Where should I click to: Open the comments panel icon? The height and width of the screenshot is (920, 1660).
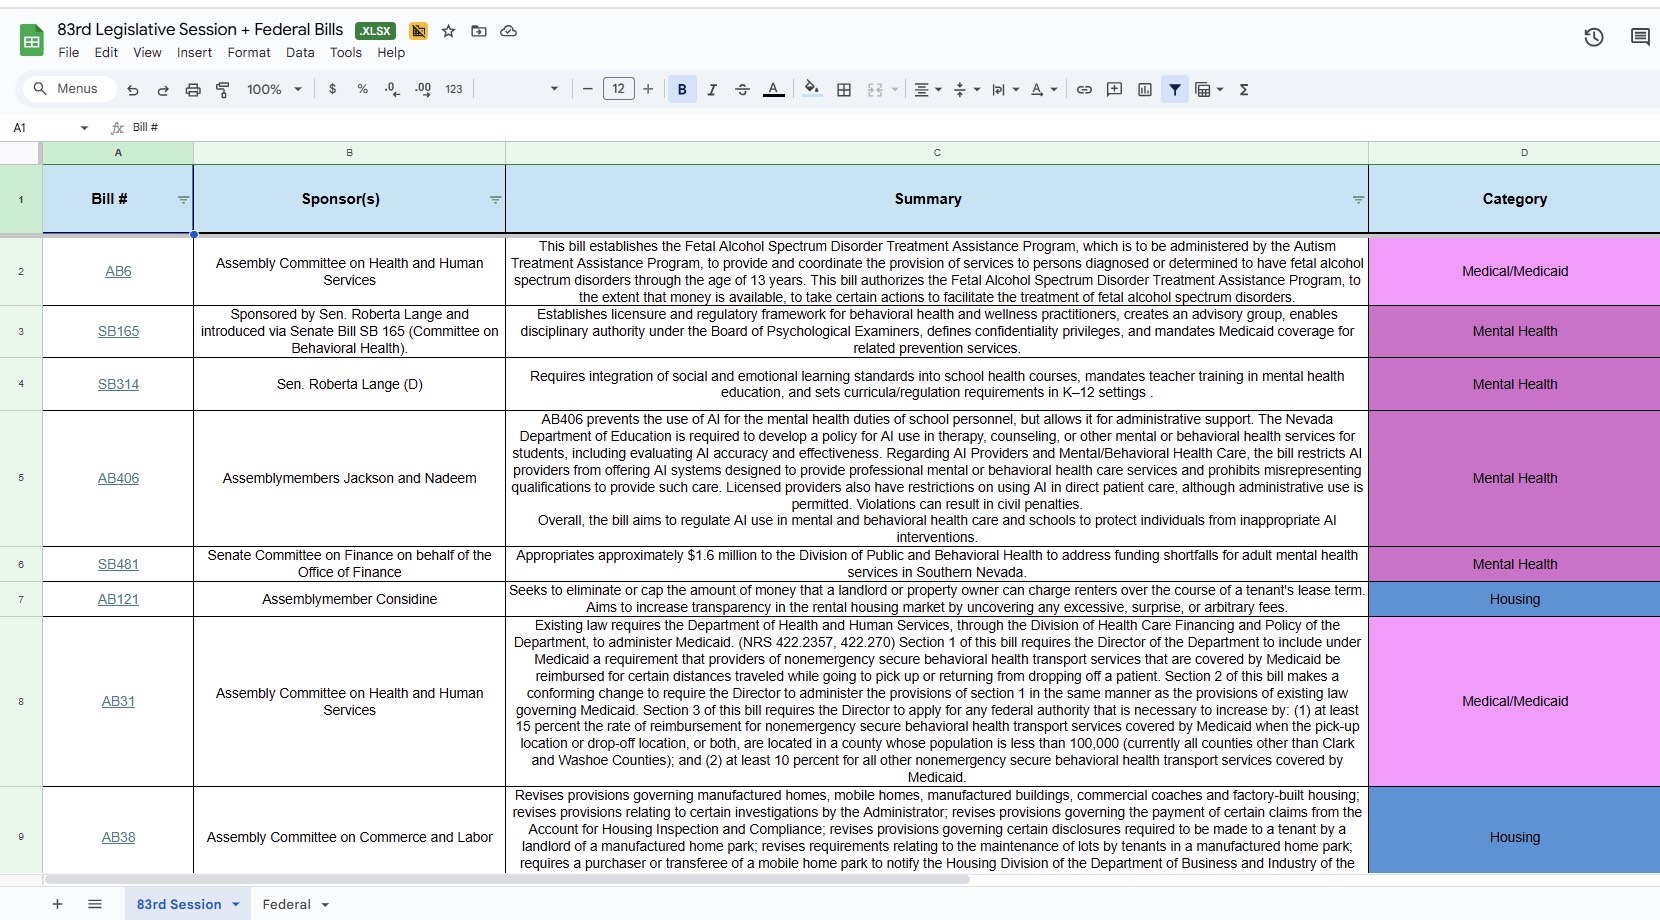(1640, 38)
